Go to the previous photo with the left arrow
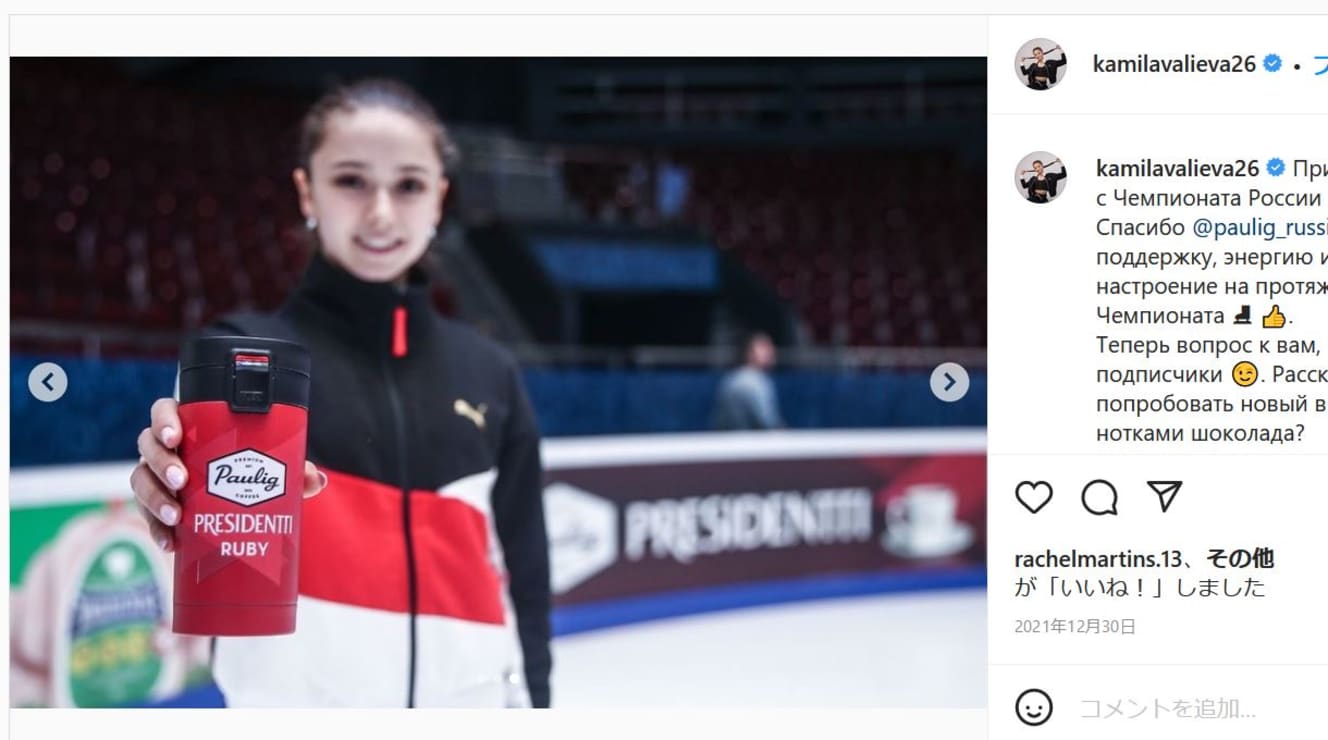The width and height of the screenshot is (1328, 740). click(x=48, y=382)
